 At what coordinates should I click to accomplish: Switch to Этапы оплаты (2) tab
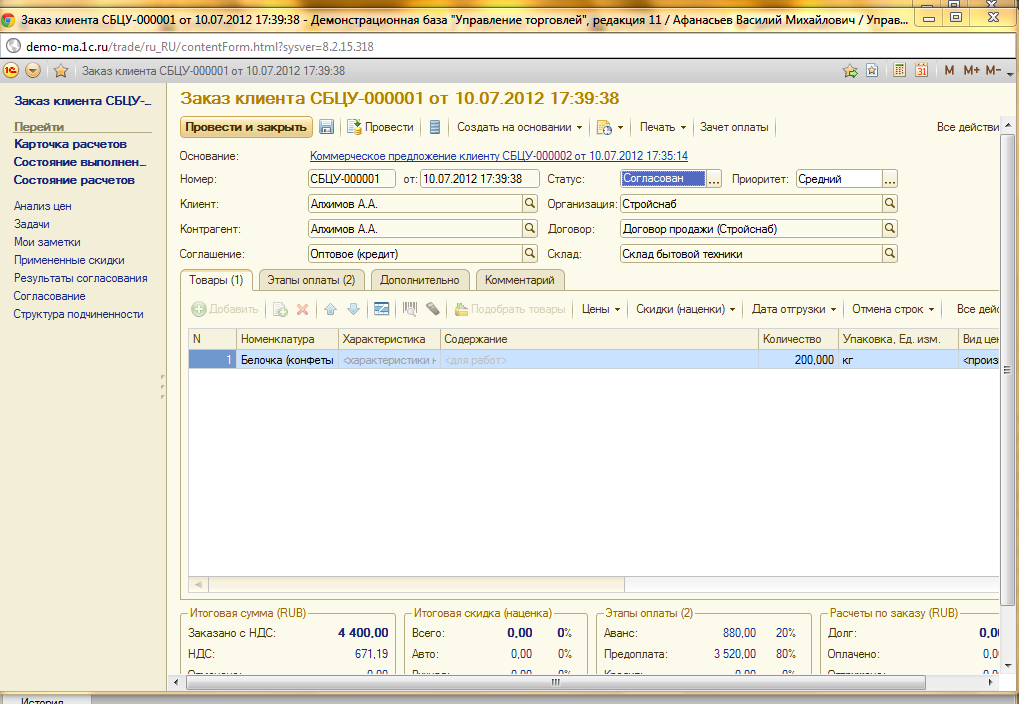[x=311, y=280]
